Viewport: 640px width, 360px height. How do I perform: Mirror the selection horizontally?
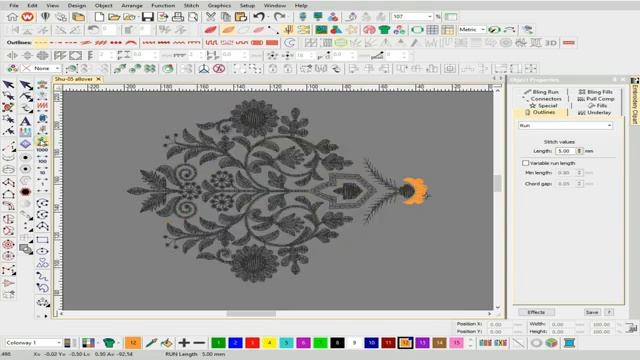12,56
